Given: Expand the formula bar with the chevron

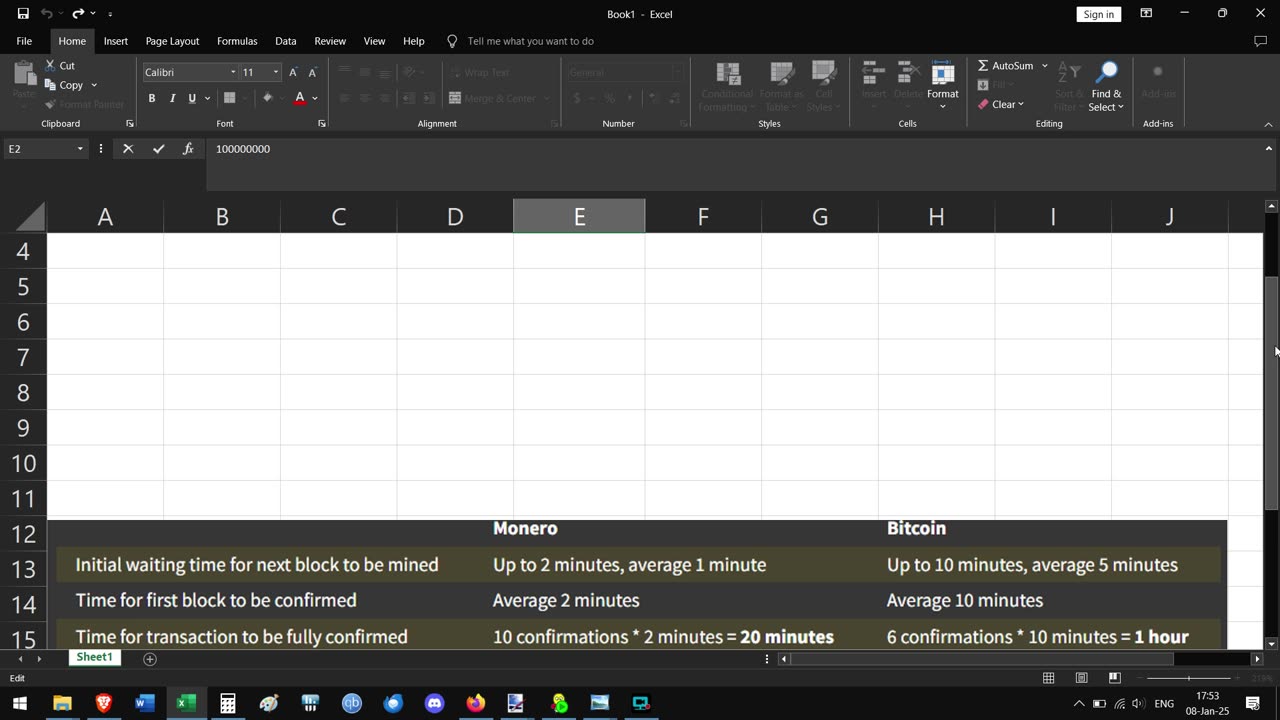Looking at the screenshot, I should 1269,148.
